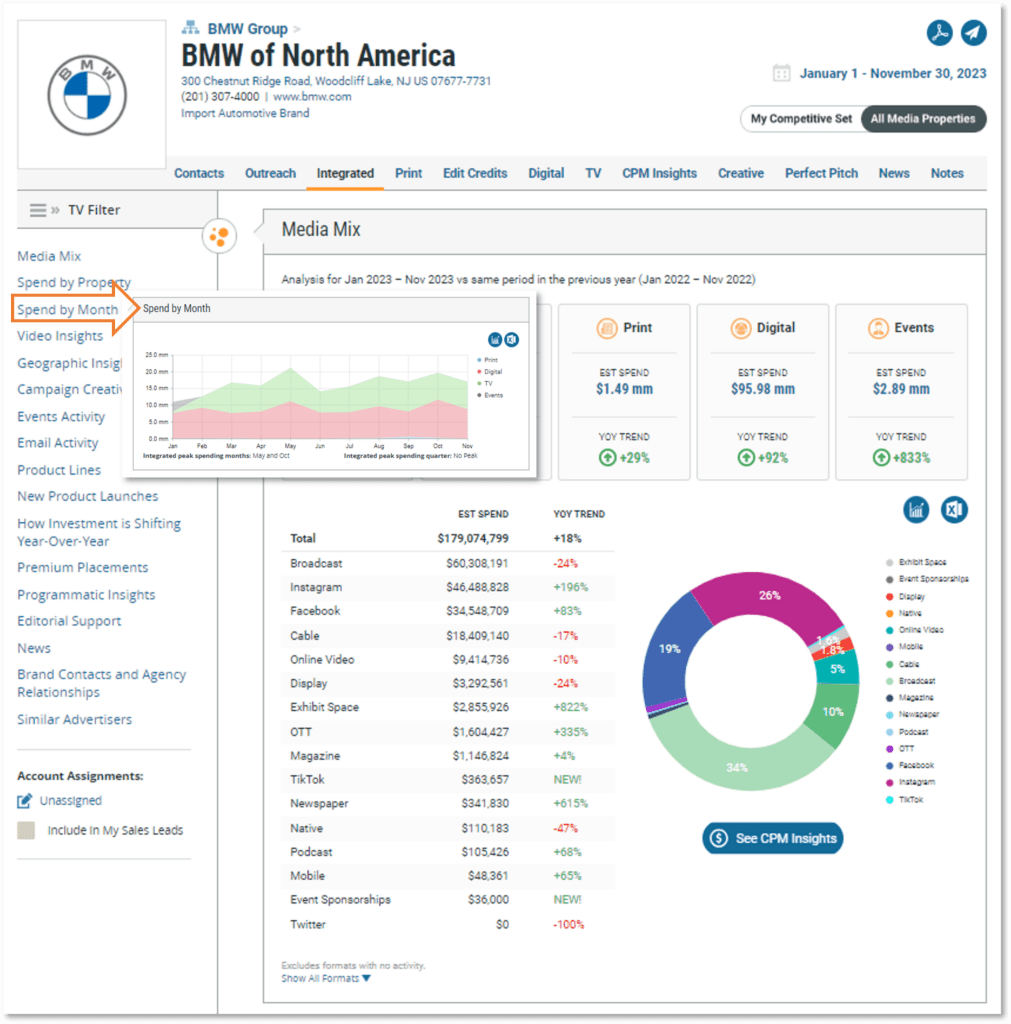Toggle TikTok legend entry in donut chart
Screen dimensions: 1011x1024
[x=905, y=800]
